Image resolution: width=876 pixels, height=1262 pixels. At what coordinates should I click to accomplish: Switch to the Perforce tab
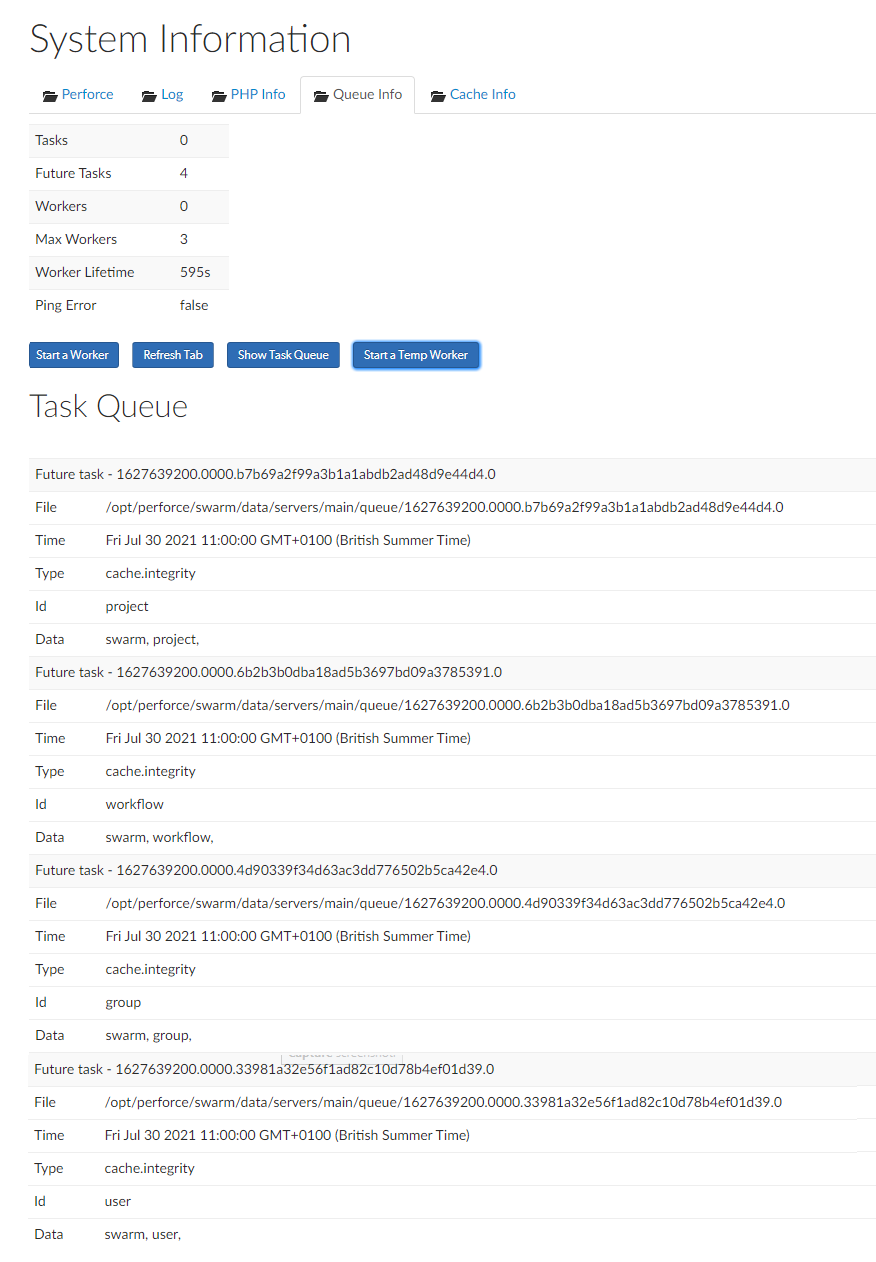pos(87,94)
